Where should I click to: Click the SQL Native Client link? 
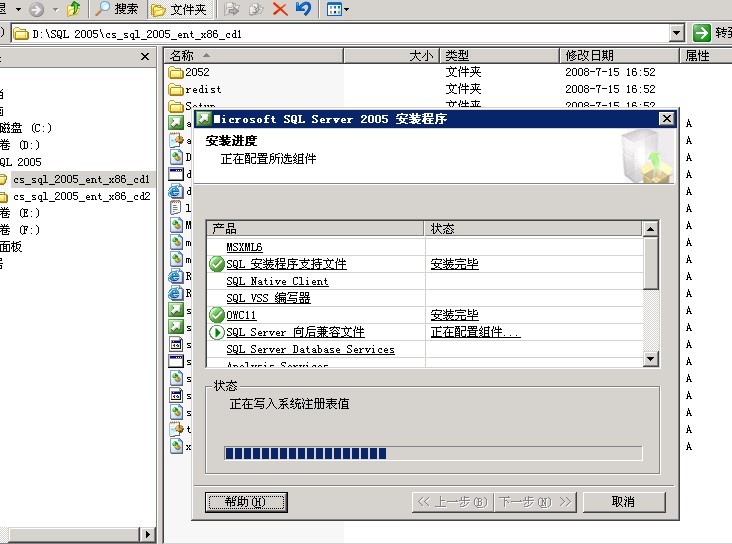pos(277,281)
